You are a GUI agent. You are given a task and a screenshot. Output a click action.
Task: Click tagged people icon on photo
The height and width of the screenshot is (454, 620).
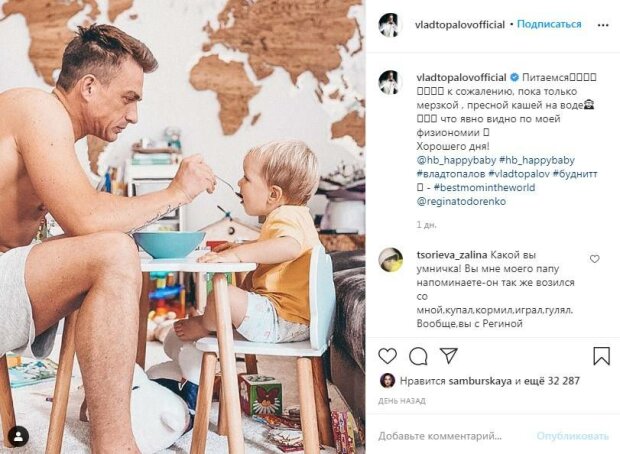18,437
